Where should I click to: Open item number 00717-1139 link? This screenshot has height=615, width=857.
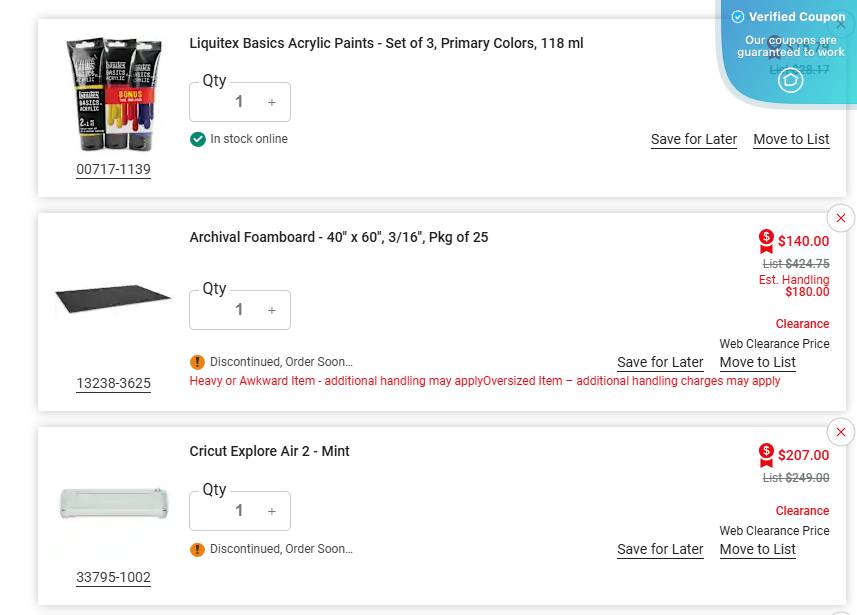click(113, 169)
